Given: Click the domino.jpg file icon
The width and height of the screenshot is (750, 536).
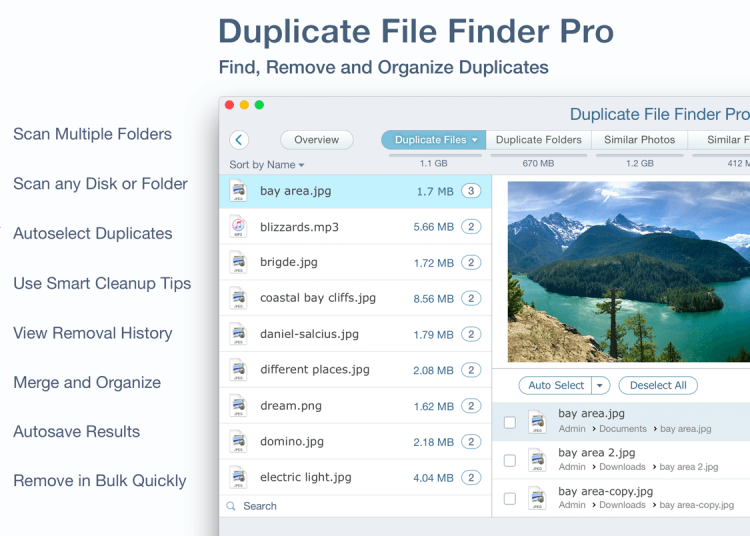Looking at the screenshot, I should click(238, 442).
